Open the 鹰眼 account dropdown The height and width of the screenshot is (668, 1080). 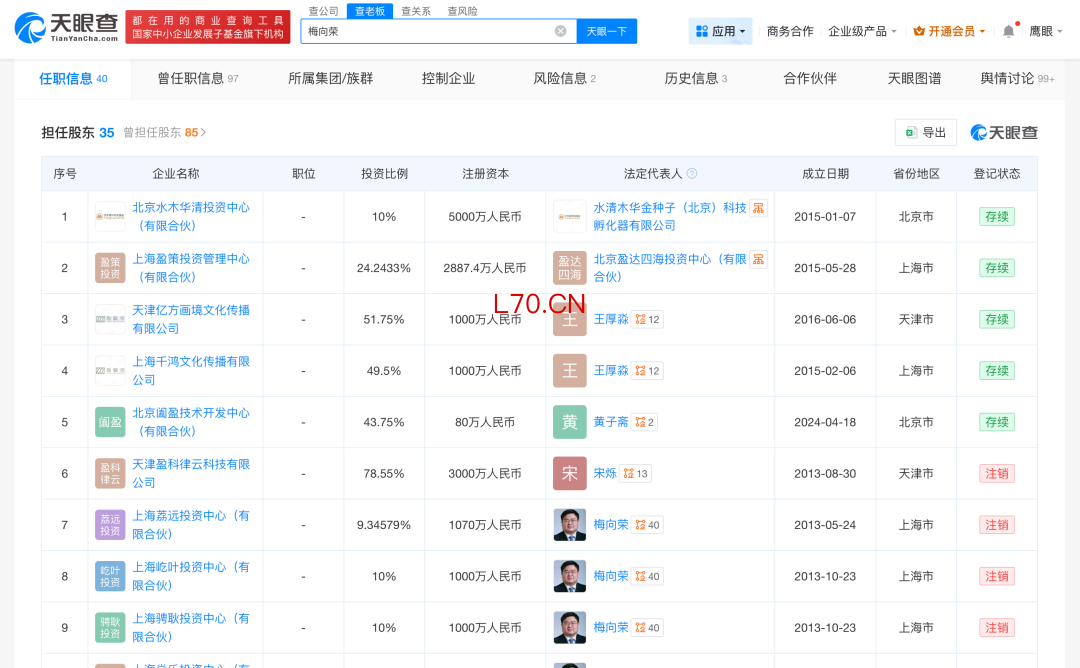(x=1046, y=31)
